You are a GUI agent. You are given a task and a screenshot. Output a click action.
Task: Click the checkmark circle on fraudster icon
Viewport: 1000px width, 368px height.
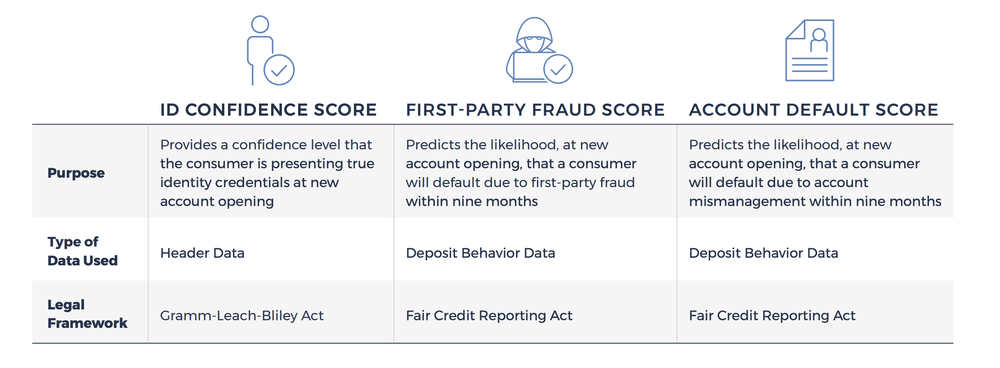pos(558,69)
